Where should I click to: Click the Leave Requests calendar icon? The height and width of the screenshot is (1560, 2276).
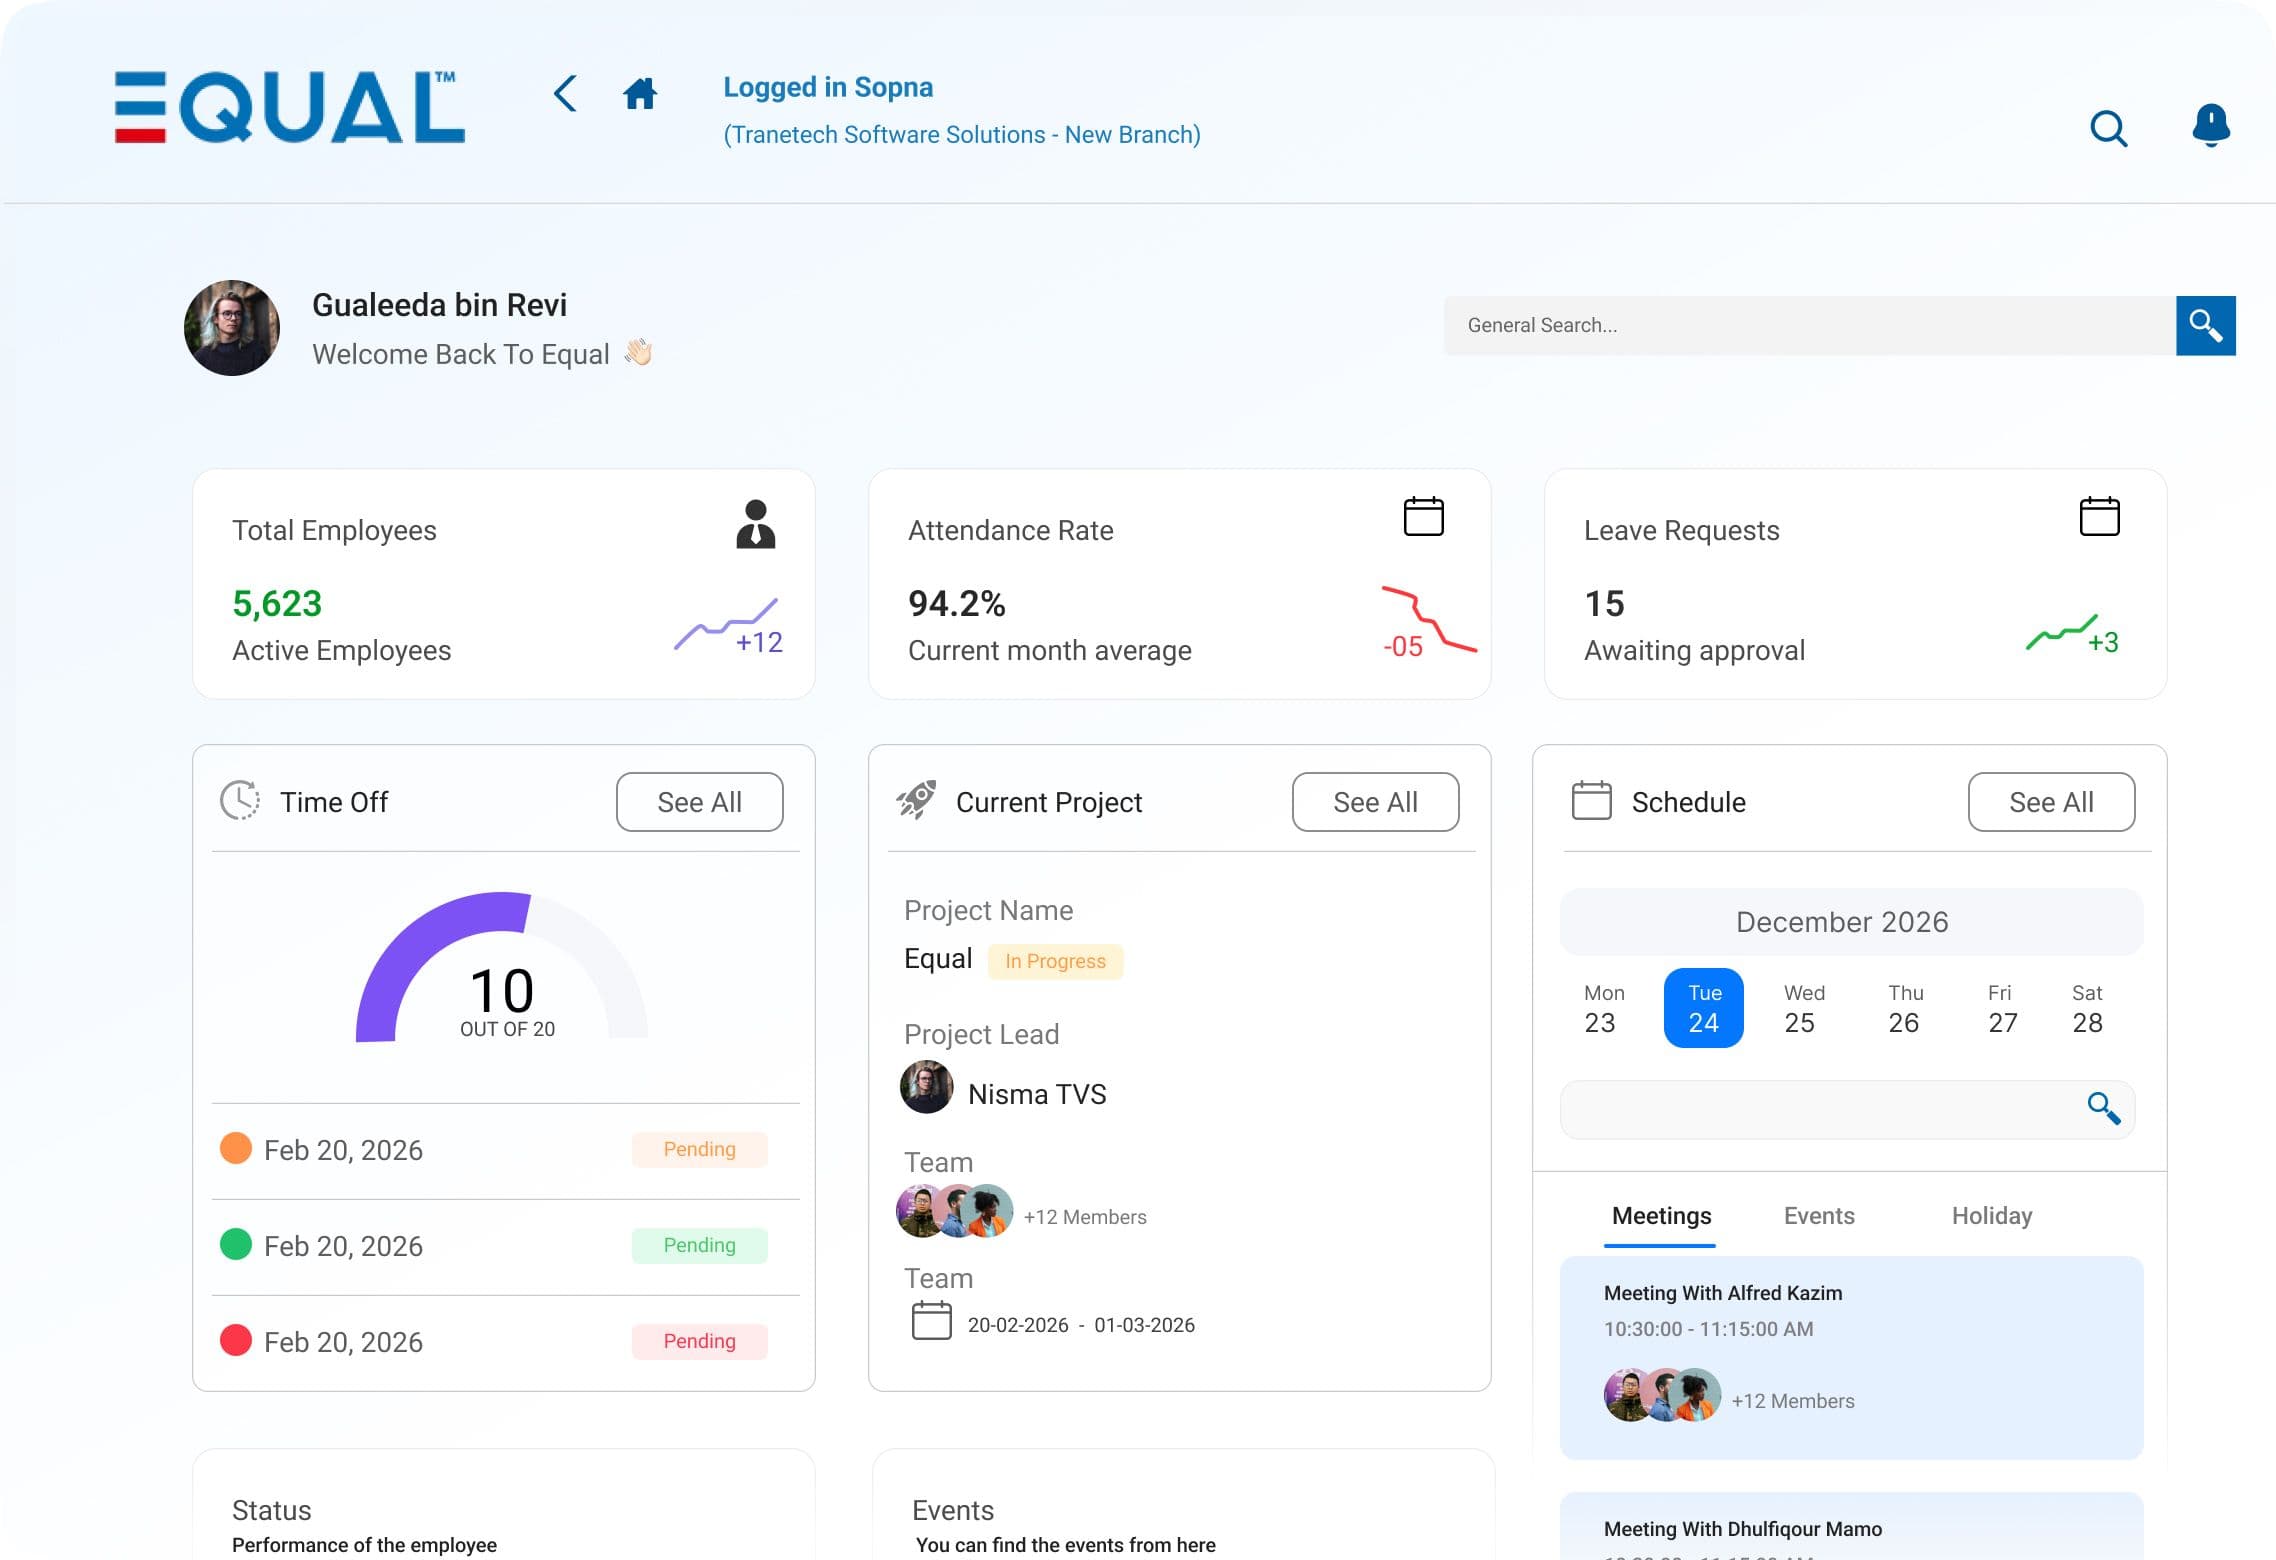pyautogui.click(x=2099, y=516)
